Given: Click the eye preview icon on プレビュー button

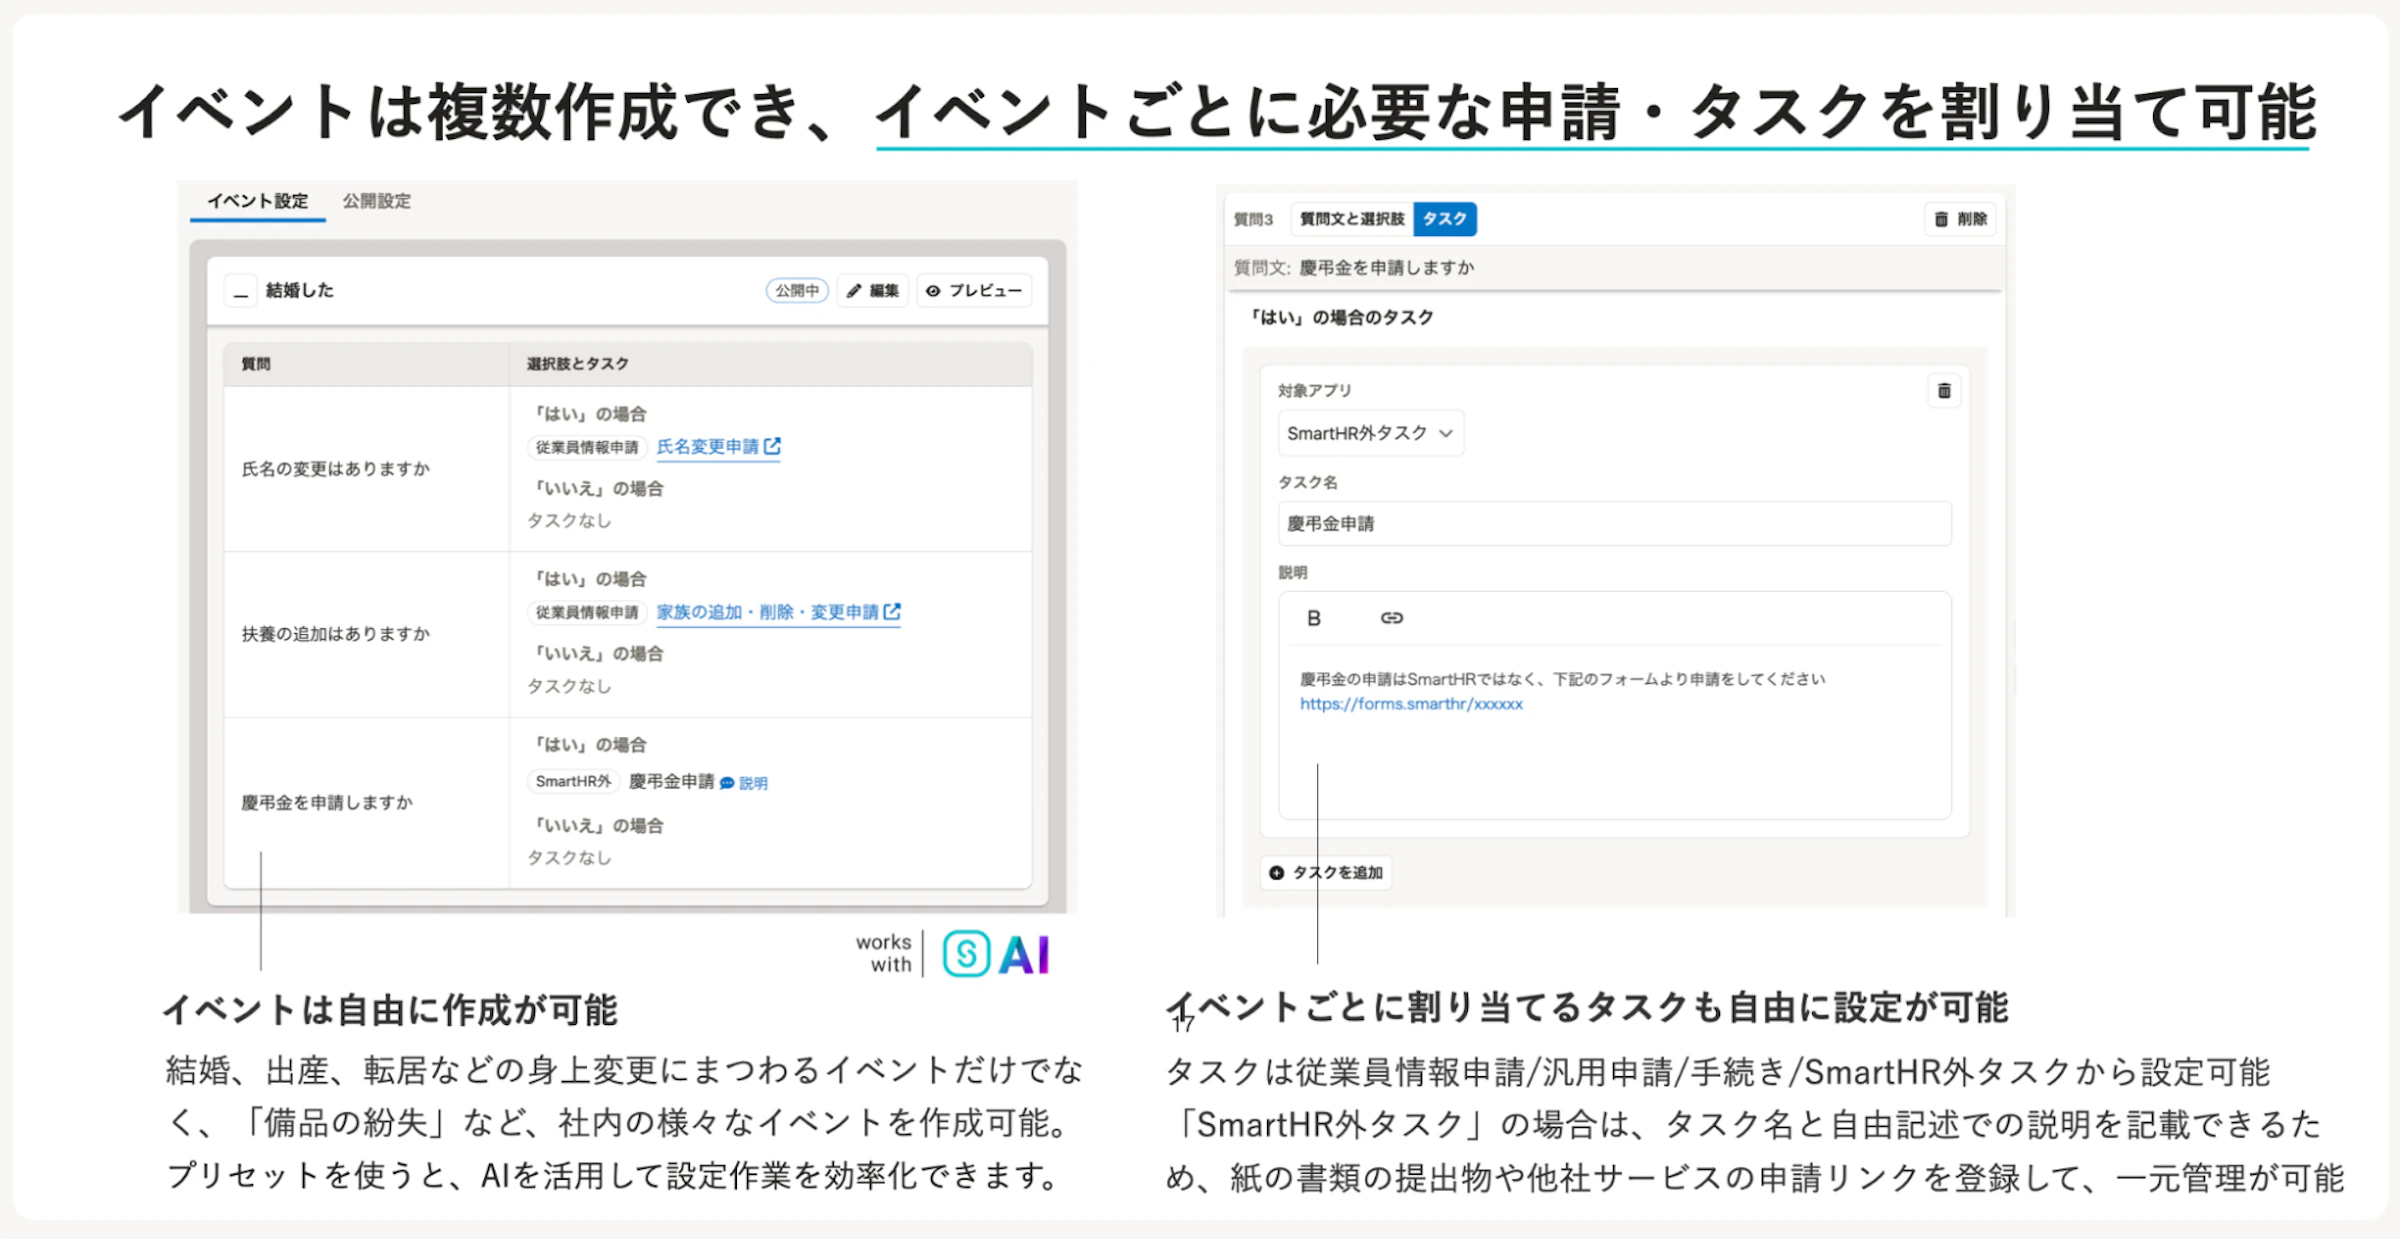Looking at the screenshot, I should (x=933, y=291).
